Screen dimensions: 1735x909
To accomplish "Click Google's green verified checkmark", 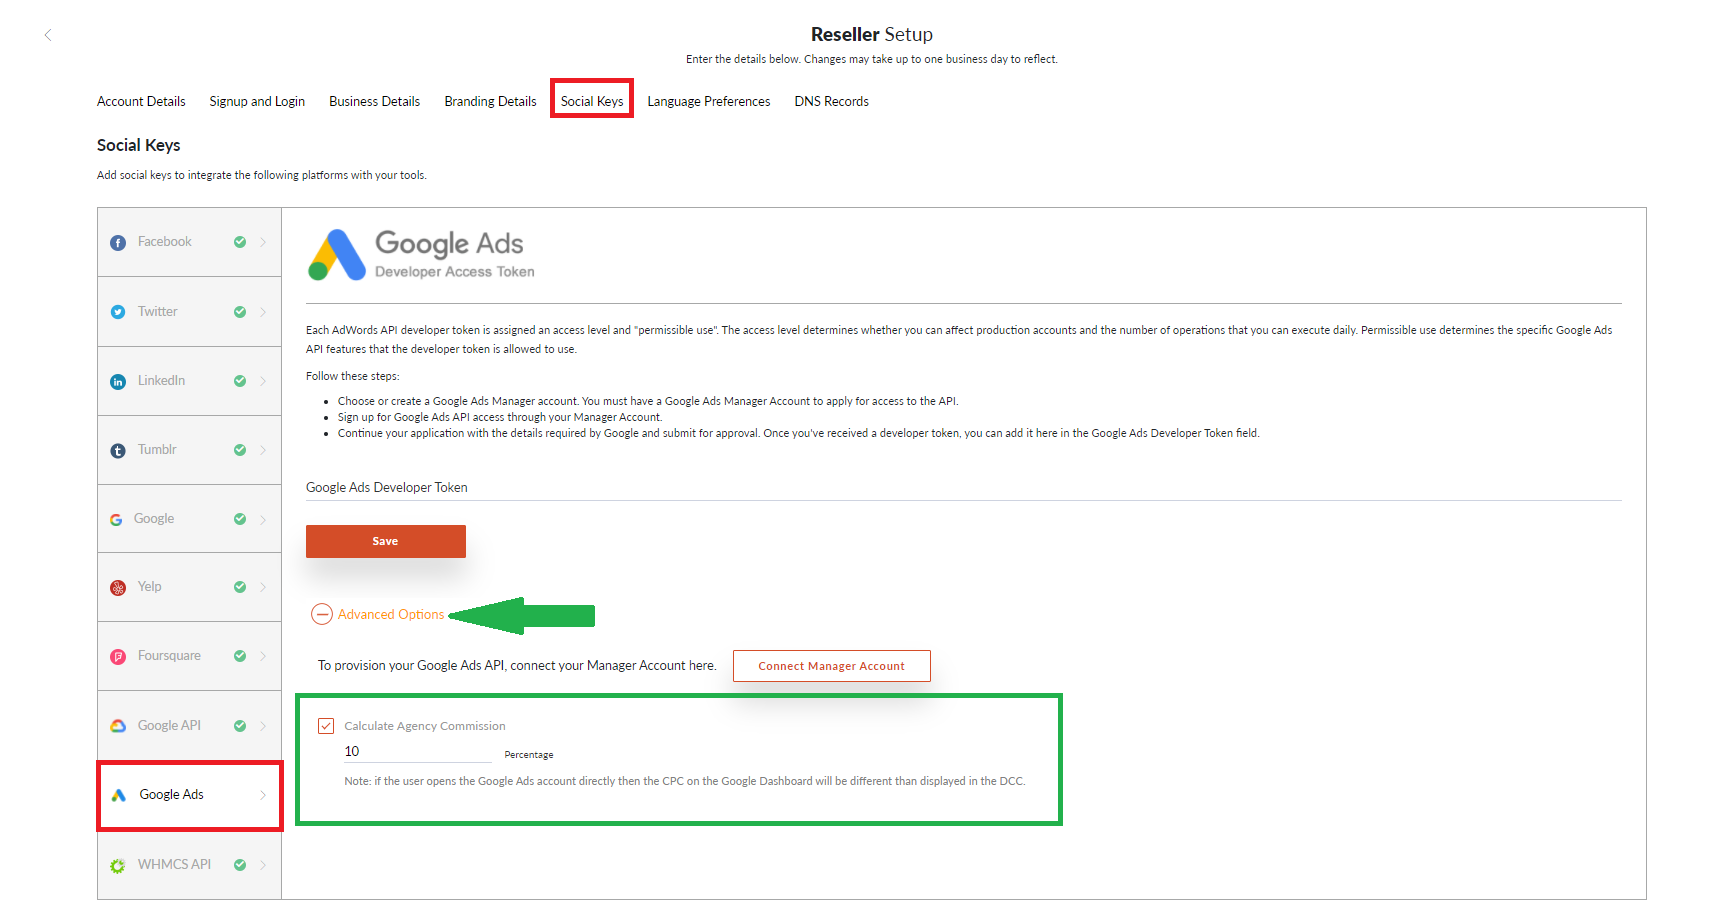I will pos(240,519).
